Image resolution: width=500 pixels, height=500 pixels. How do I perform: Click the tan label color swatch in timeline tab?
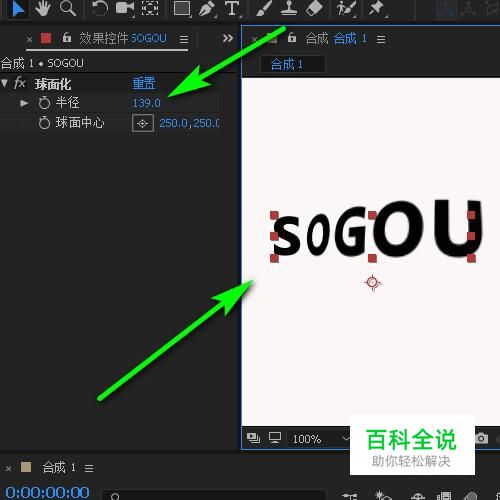tap(26, 467)
